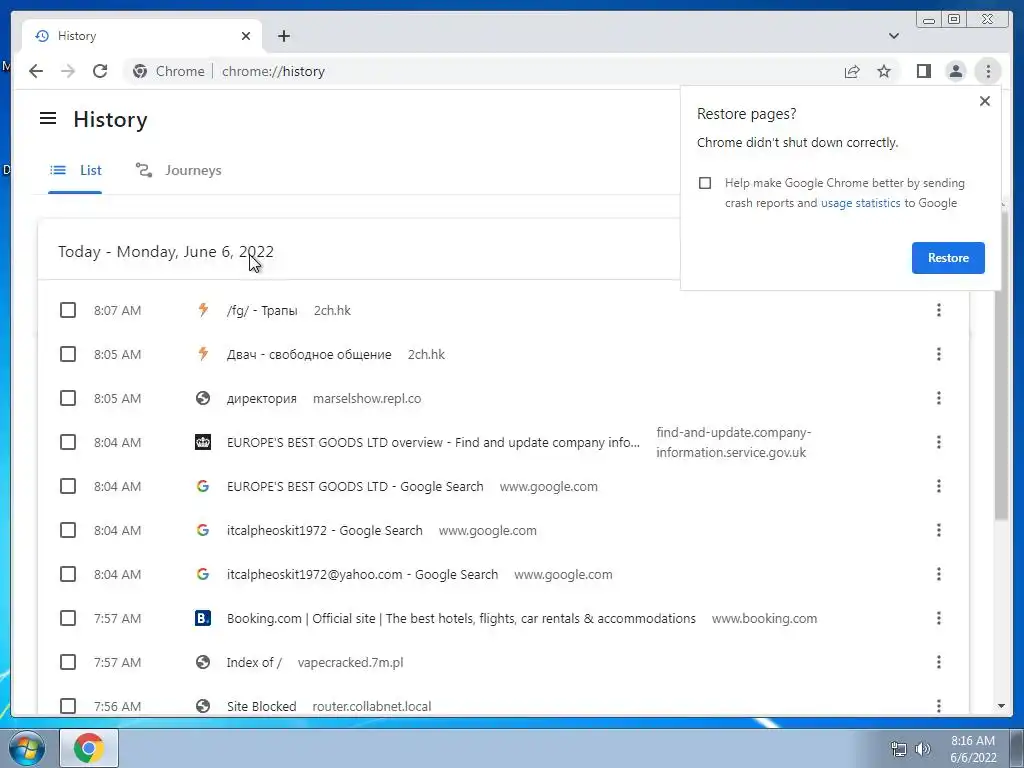The width and height of the screenshot is (1024, 768).
Task: Check the EUROPE'S BEST GOODS LTD overview checkbox
Action: [68, 442]
